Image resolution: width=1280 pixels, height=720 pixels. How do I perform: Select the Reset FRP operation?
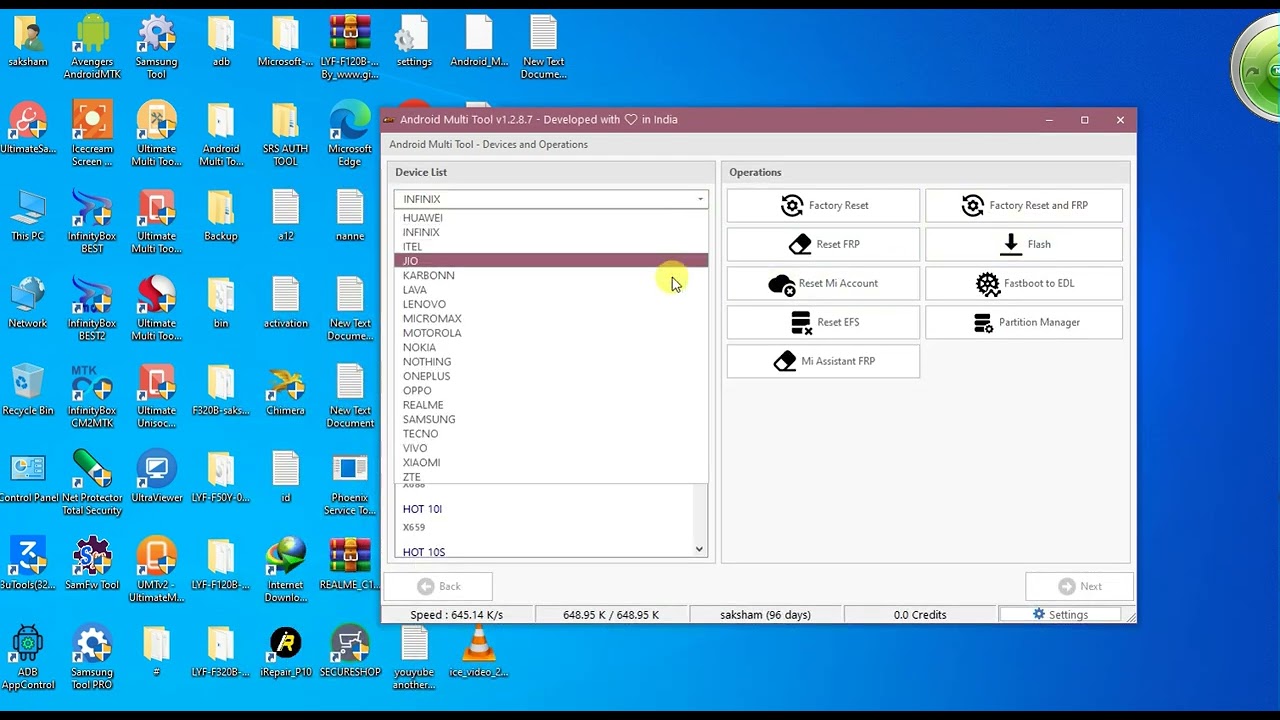point(823,244)
